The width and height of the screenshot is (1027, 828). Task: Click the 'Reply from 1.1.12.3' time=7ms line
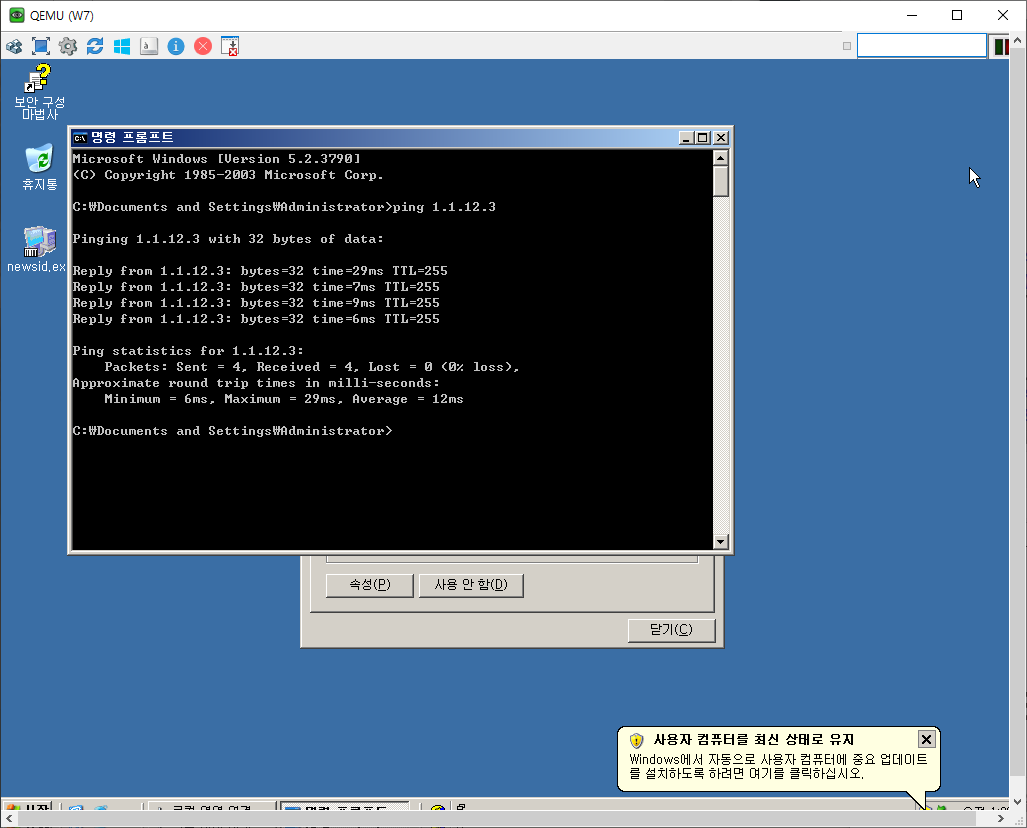[x=256, y=287]
